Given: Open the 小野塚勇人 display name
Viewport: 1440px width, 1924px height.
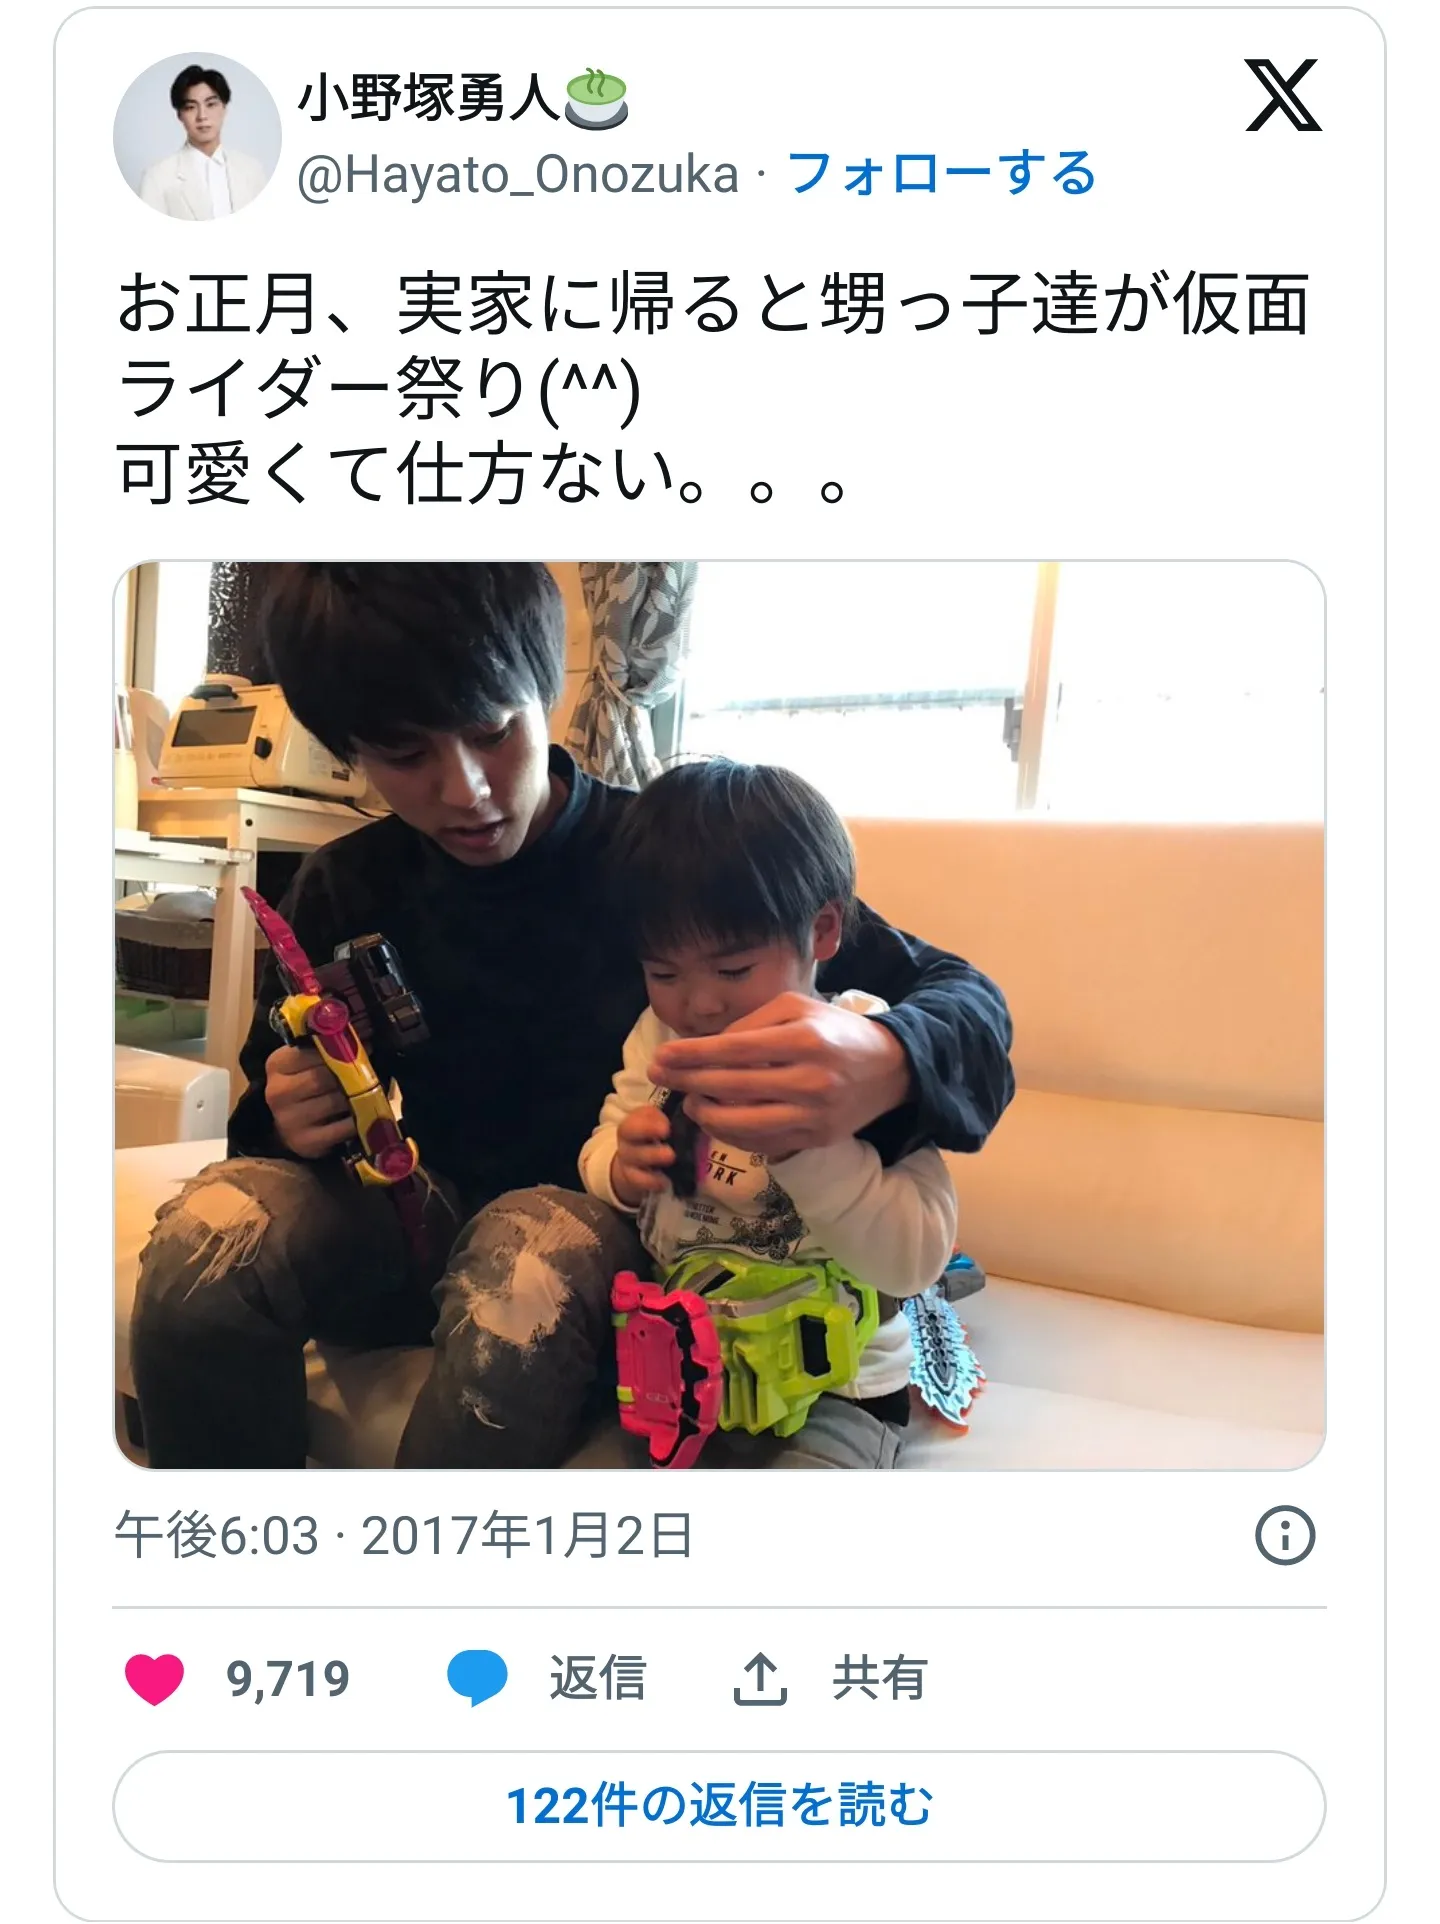Looking at the screenshot, I should click(428, 99).
